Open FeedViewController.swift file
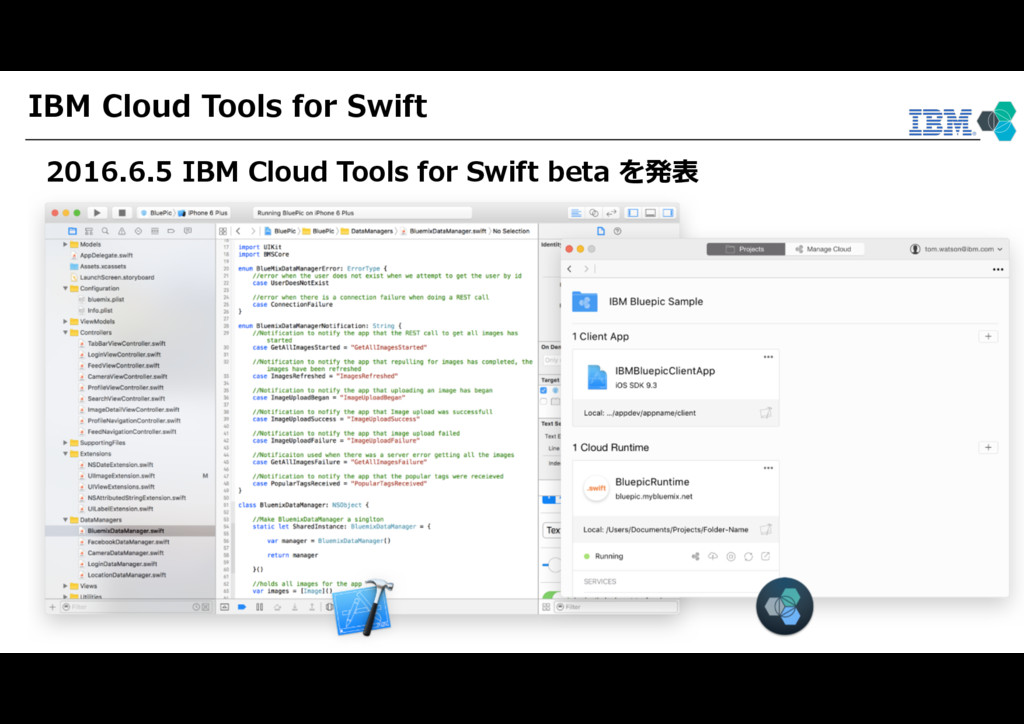The image size is (1024, 724). (123, 366)
